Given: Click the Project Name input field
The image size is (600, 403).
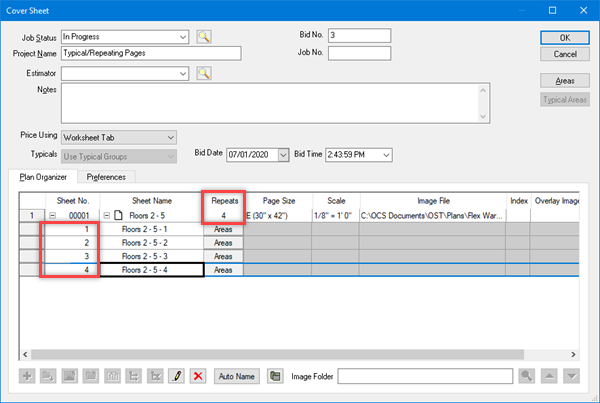Looking at the screenshot, I should (151, 53).
